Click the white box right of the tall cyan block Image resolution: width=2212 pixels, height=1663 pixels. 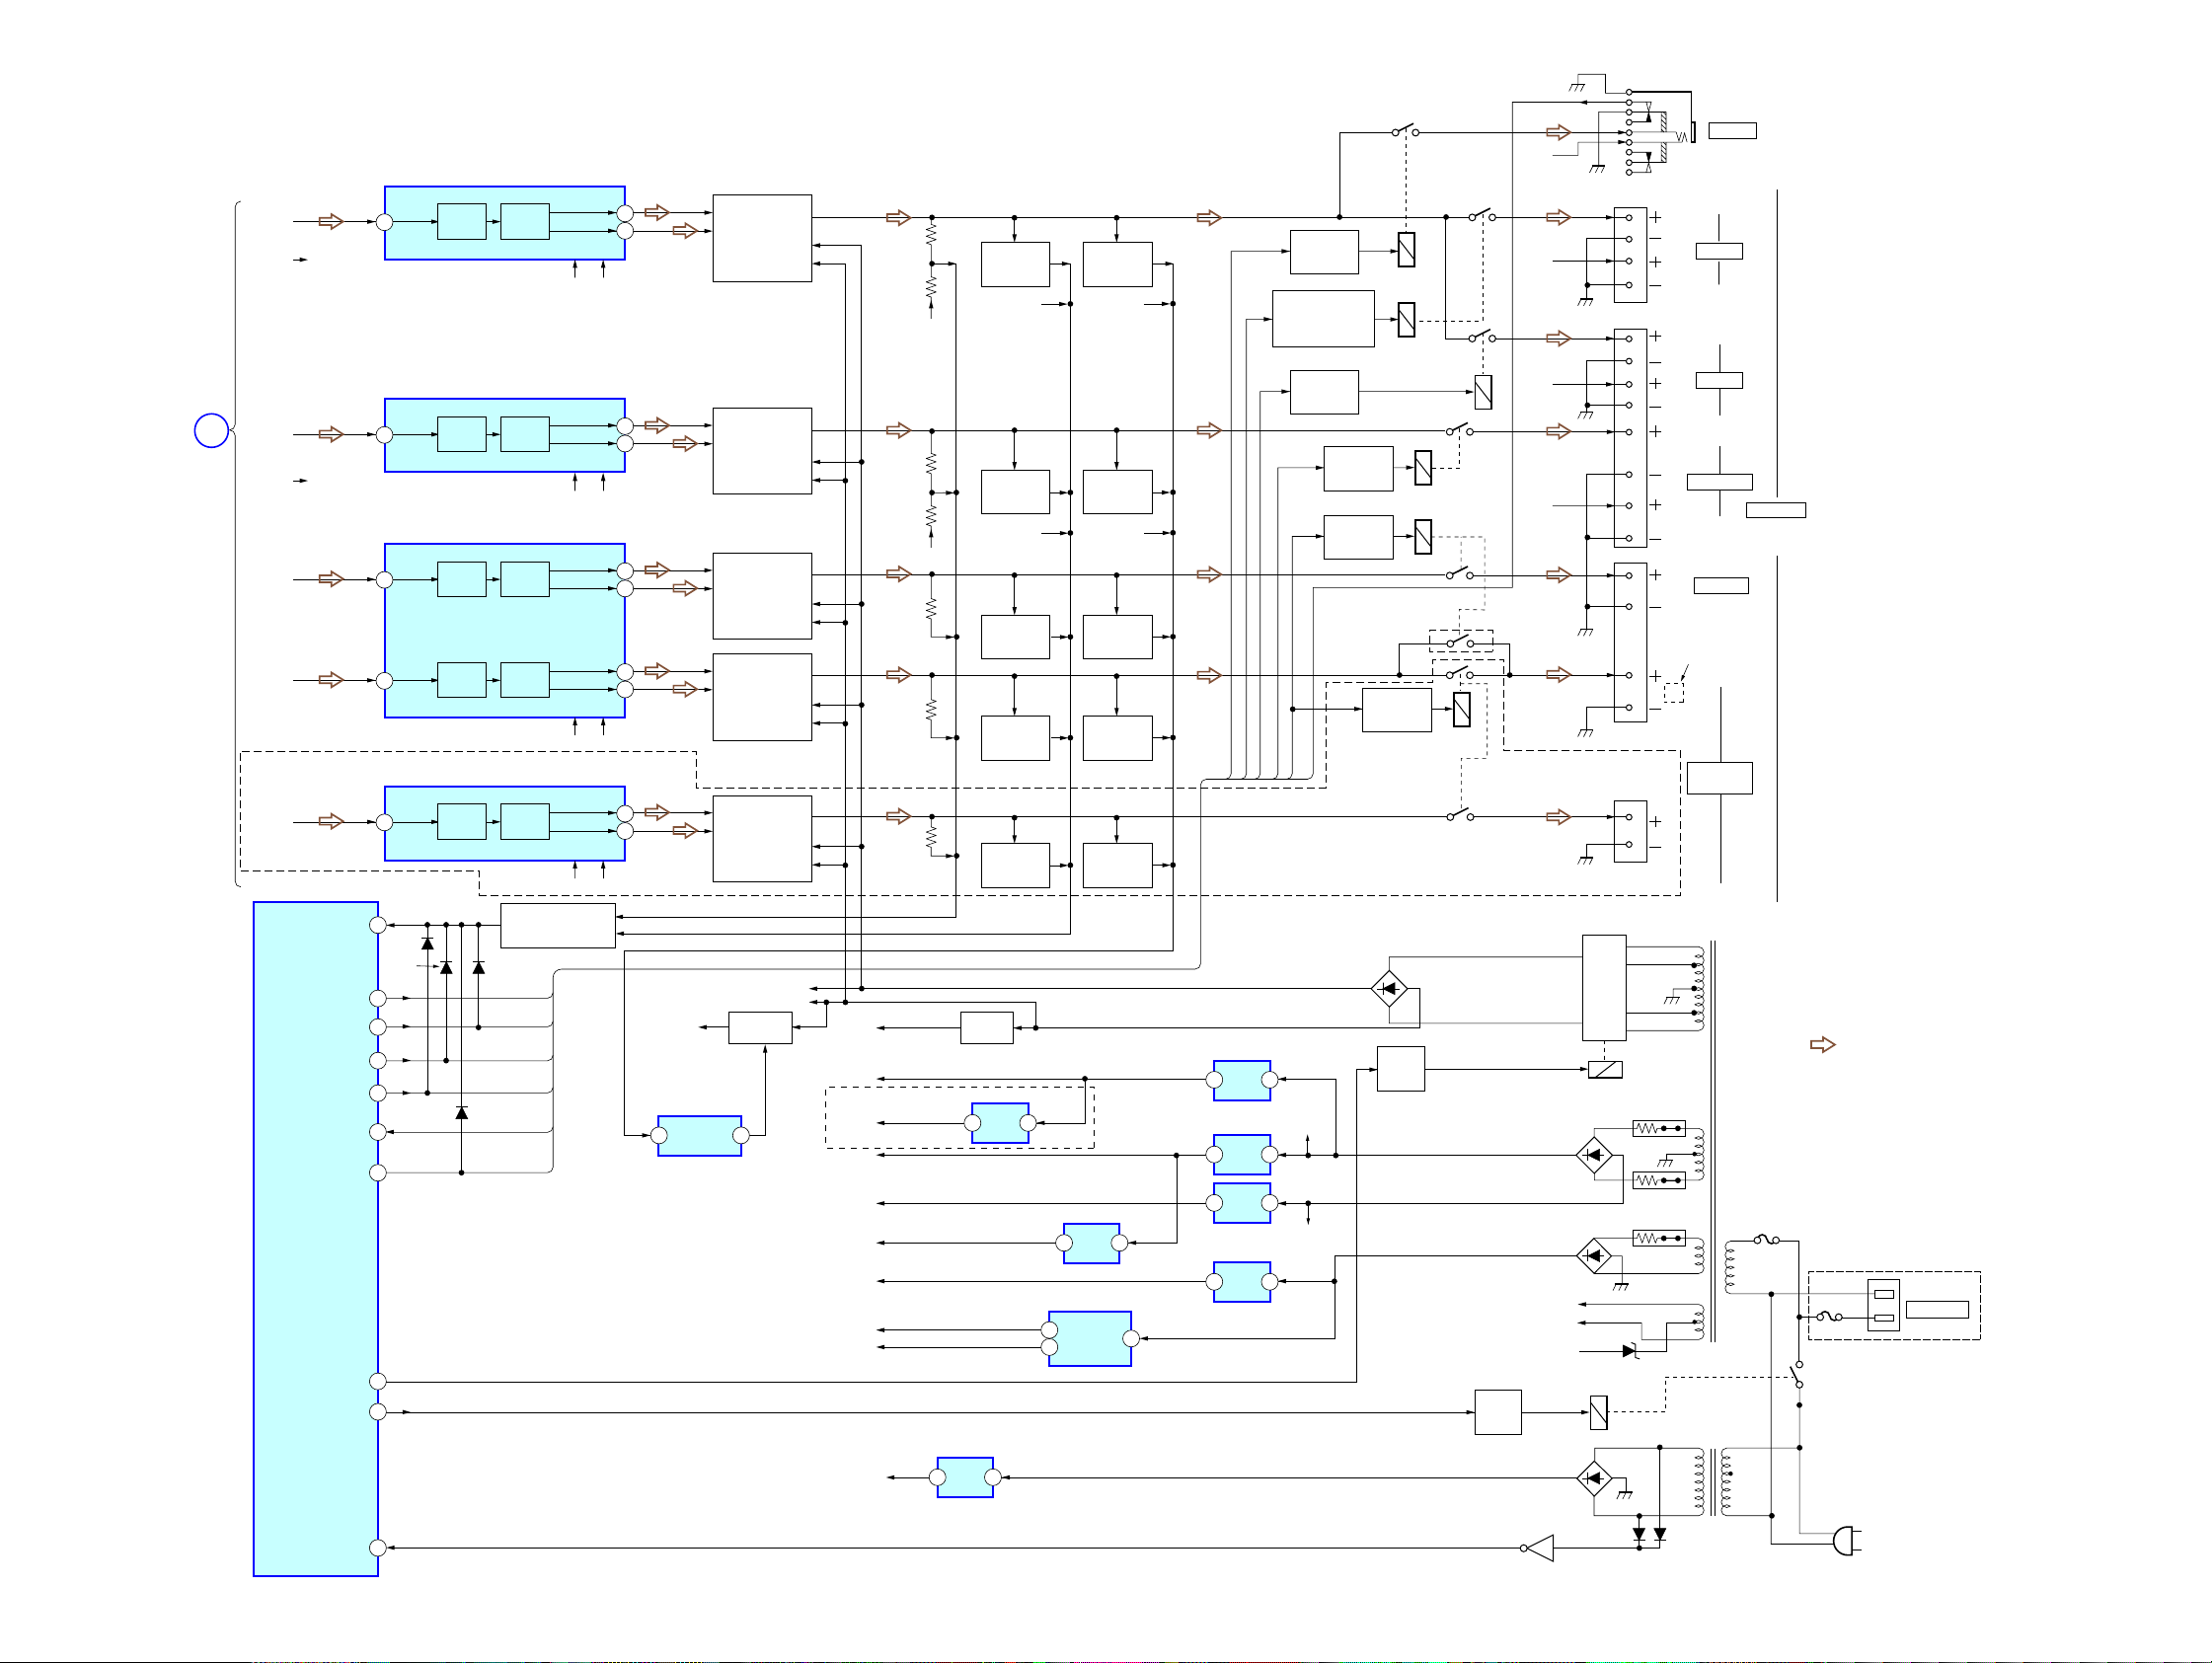pos(557,925)
